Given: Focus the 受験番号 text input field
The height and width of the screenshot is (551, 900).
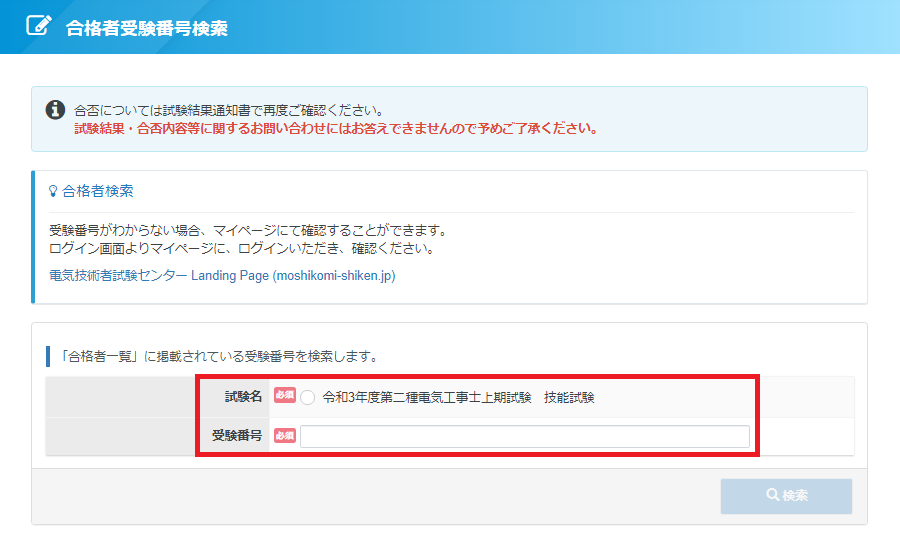Looking at the screenshot, I should click(x=524, y=436).
